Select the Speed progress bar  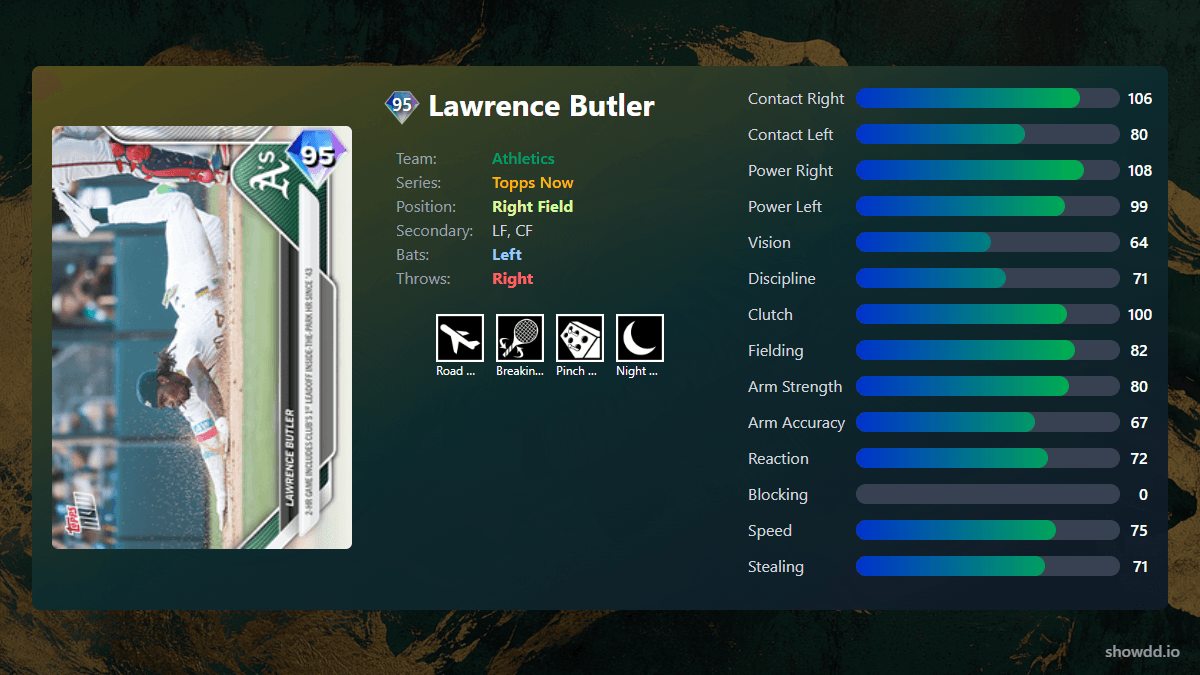pos(988,530)
